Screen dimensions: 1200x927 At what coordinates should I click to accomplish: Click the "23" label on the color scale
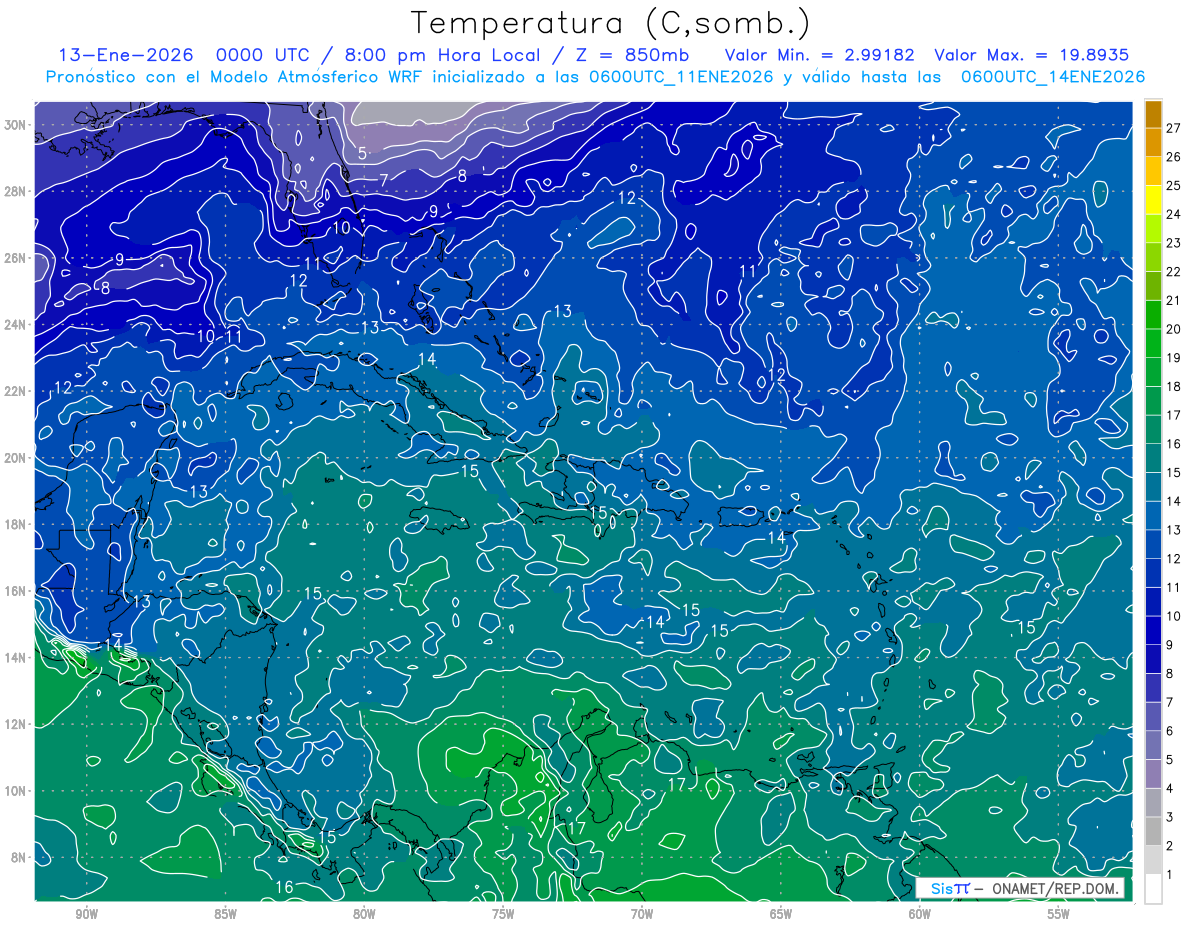[1174, 242]
